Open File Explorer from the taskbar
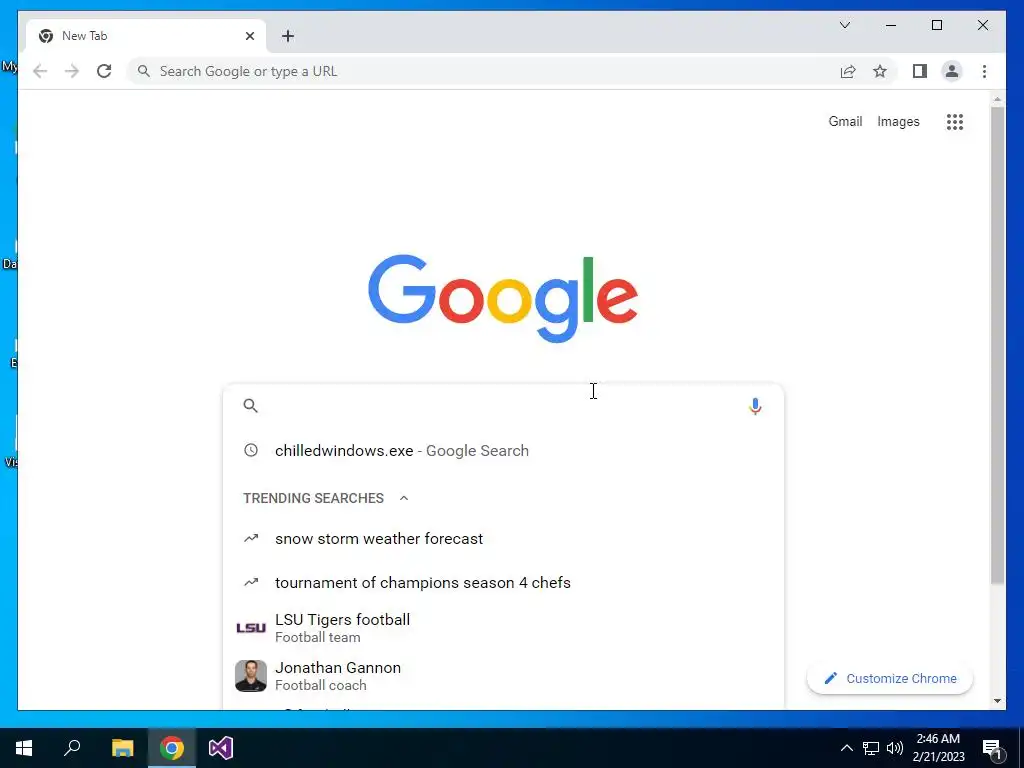 pyautogui.click(x=122, y=748)
